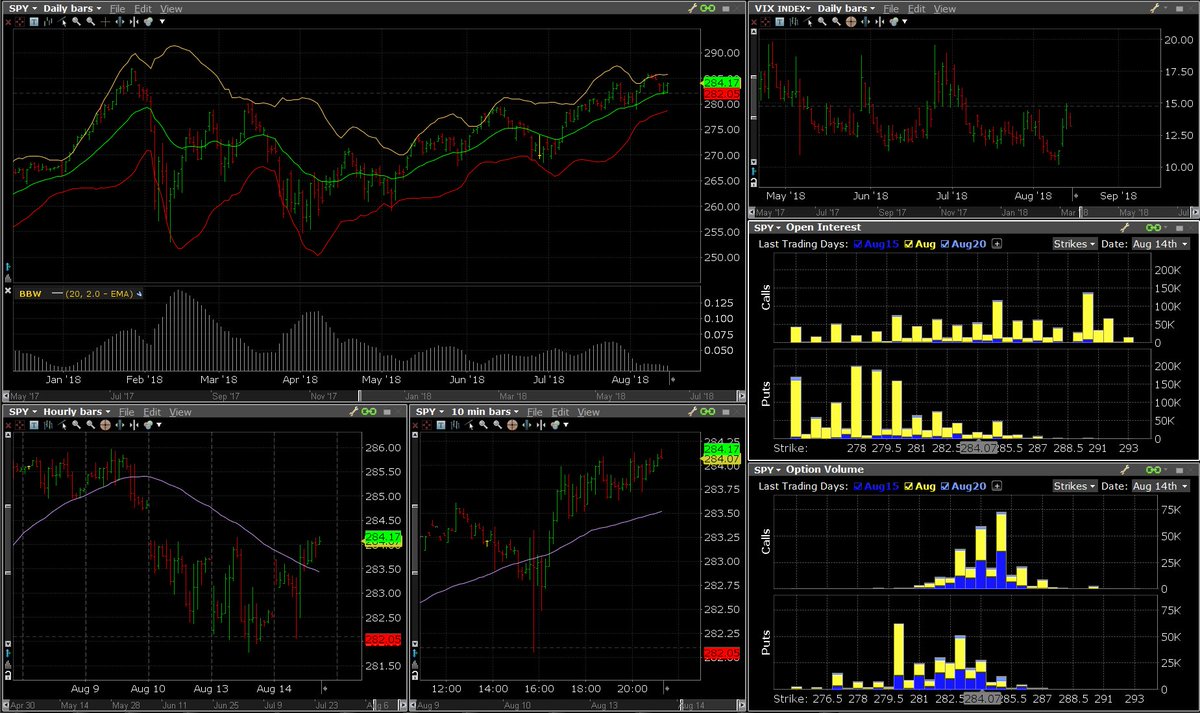The height and width of the screenshot is (713, 1200).
Task: Open the Hourly bars dropdown
Action: [x=76, y=412]
